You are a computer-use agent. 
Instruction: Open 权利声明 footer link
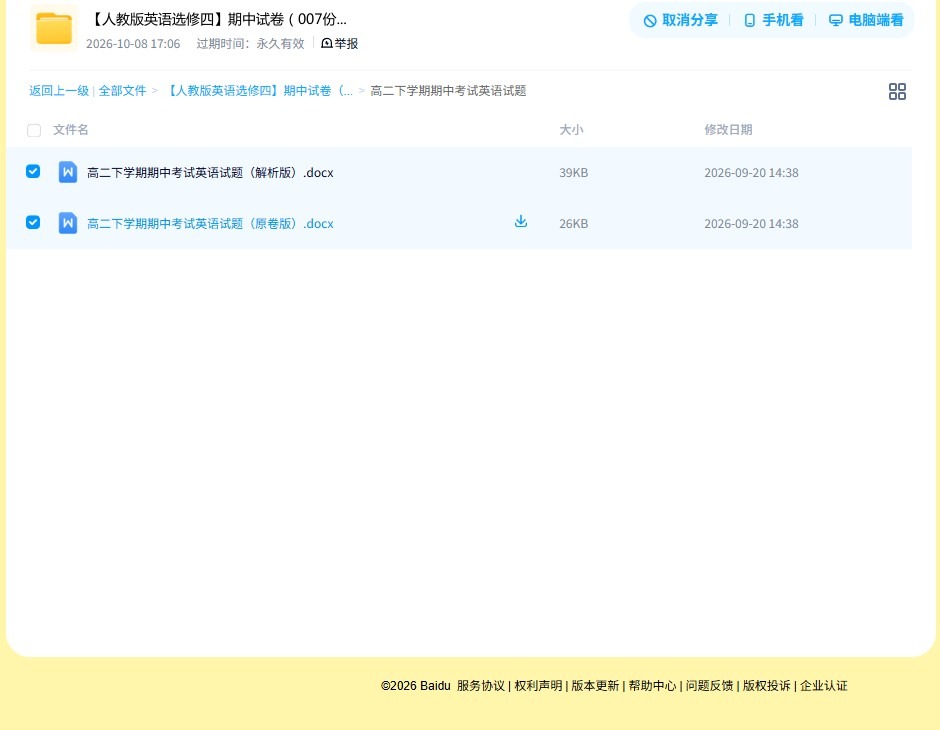coord(538,686)
